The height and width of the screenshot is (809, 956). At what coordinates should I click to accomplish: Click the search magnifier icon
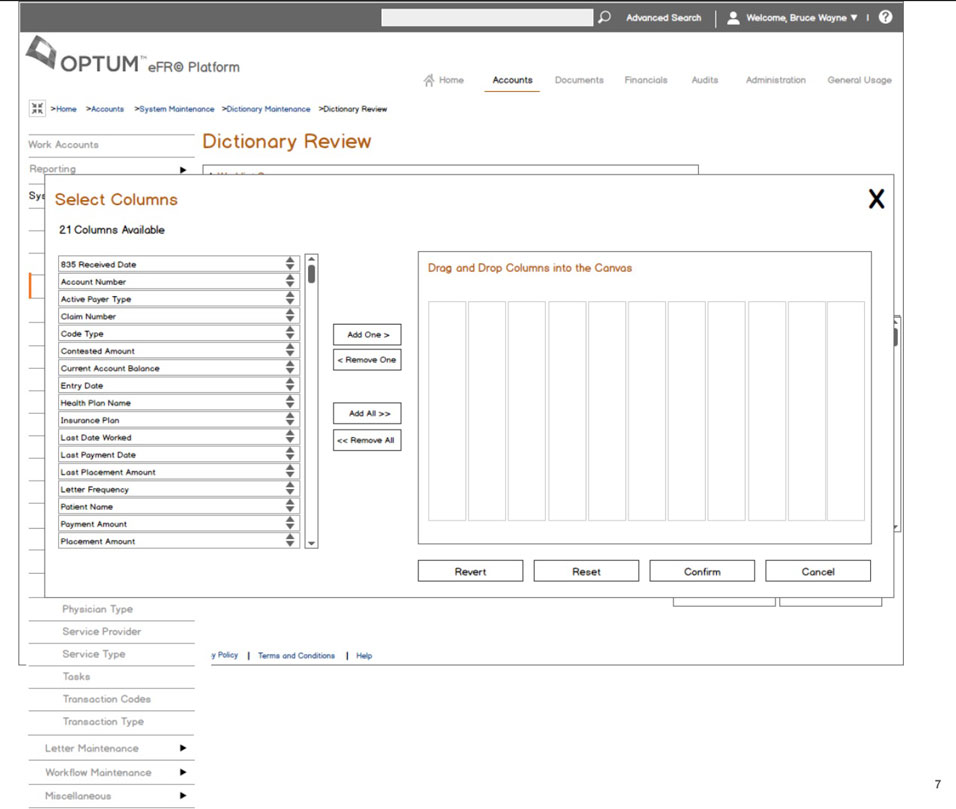604,18
